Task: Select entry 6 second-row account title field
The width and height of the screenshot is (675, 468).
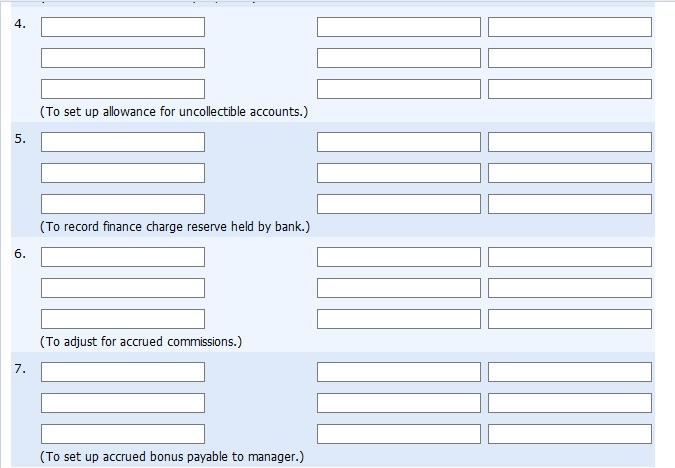Action: [123, 288]
